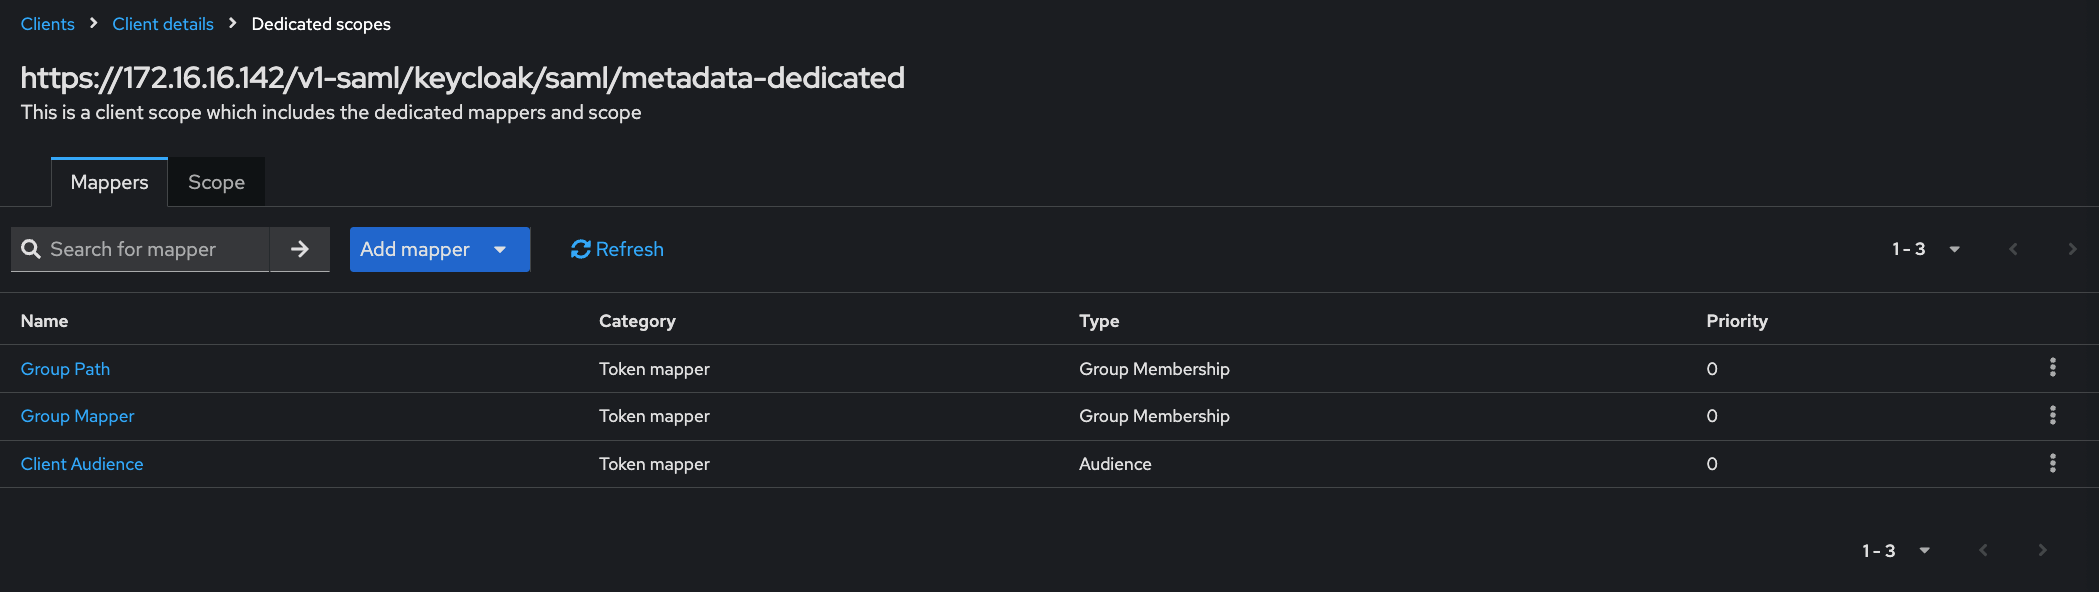Click the bottom next page arrow
This screenshot has height=592, width=2099.
(2042, 550)
